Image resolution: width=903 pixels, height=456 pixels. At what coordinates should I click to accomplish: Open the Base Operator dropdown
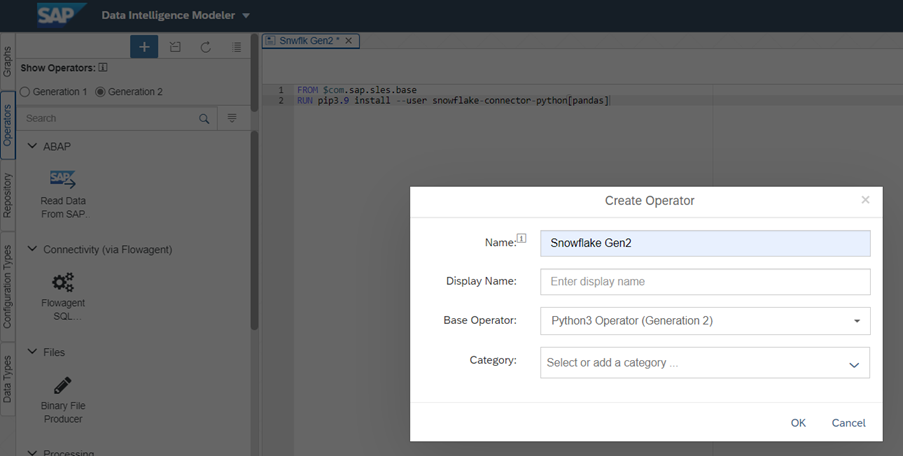click(x=856, y=321)
